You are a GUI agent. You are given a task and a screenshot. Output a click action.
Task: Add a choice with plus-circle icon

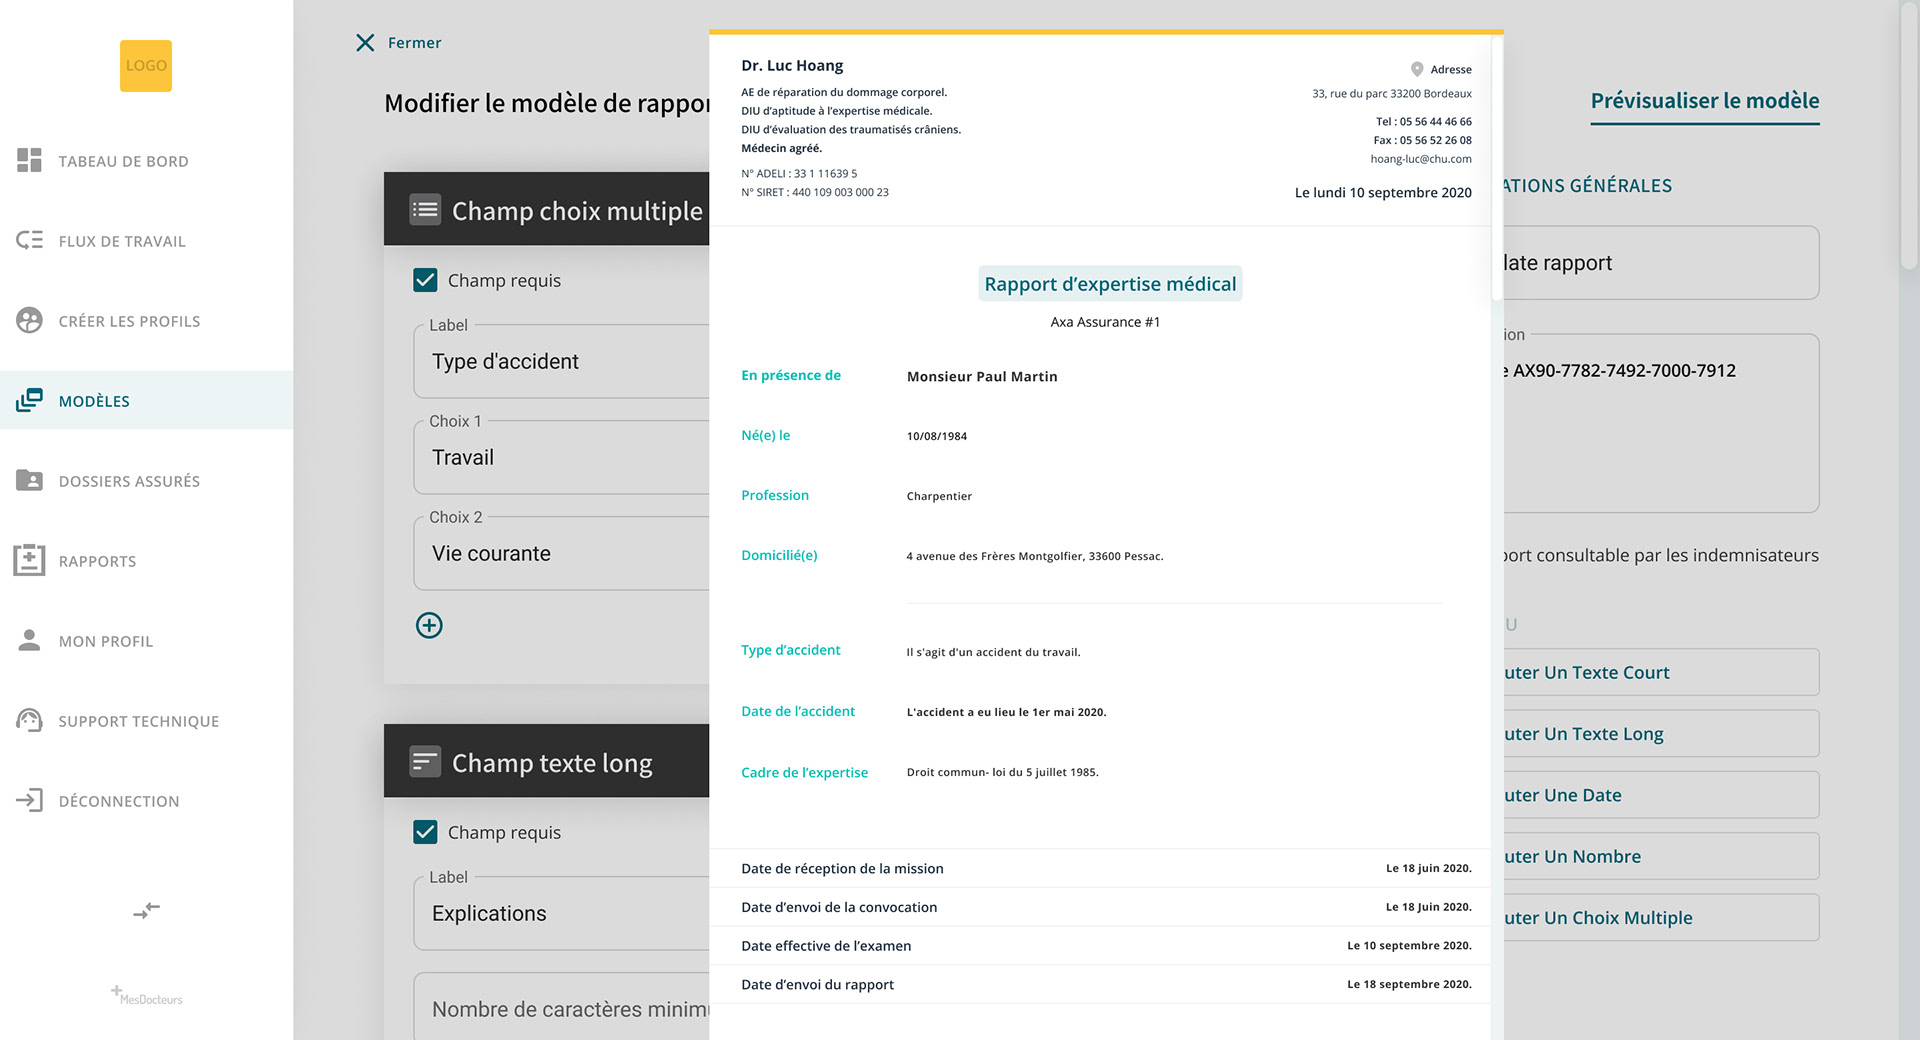(x=429, y=625)
